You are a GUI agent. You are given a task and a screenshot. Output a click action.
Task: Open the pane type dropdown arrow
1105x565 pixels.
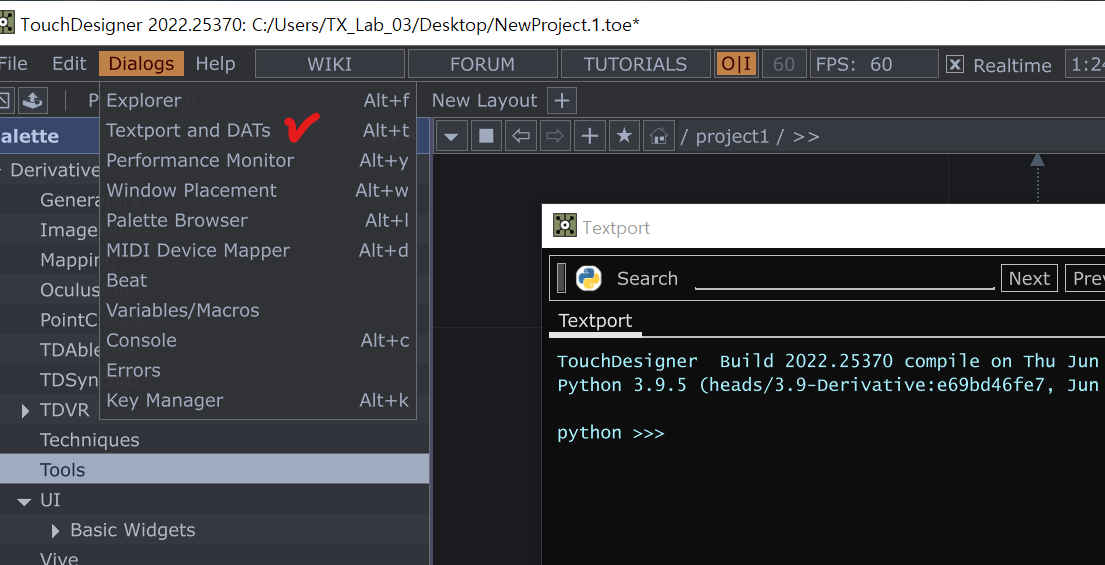point(452,136)
